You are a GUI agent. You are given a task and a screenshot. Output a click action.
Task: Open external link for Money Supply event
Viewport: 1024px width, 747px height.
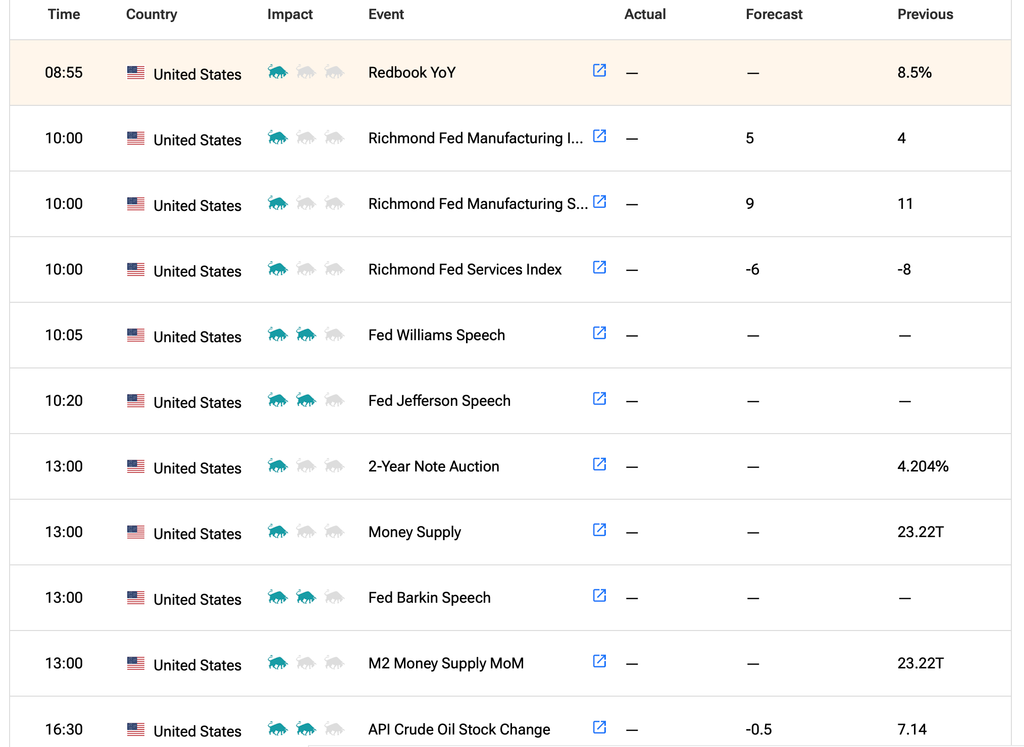pyautogui.click(x=600, y=530)
